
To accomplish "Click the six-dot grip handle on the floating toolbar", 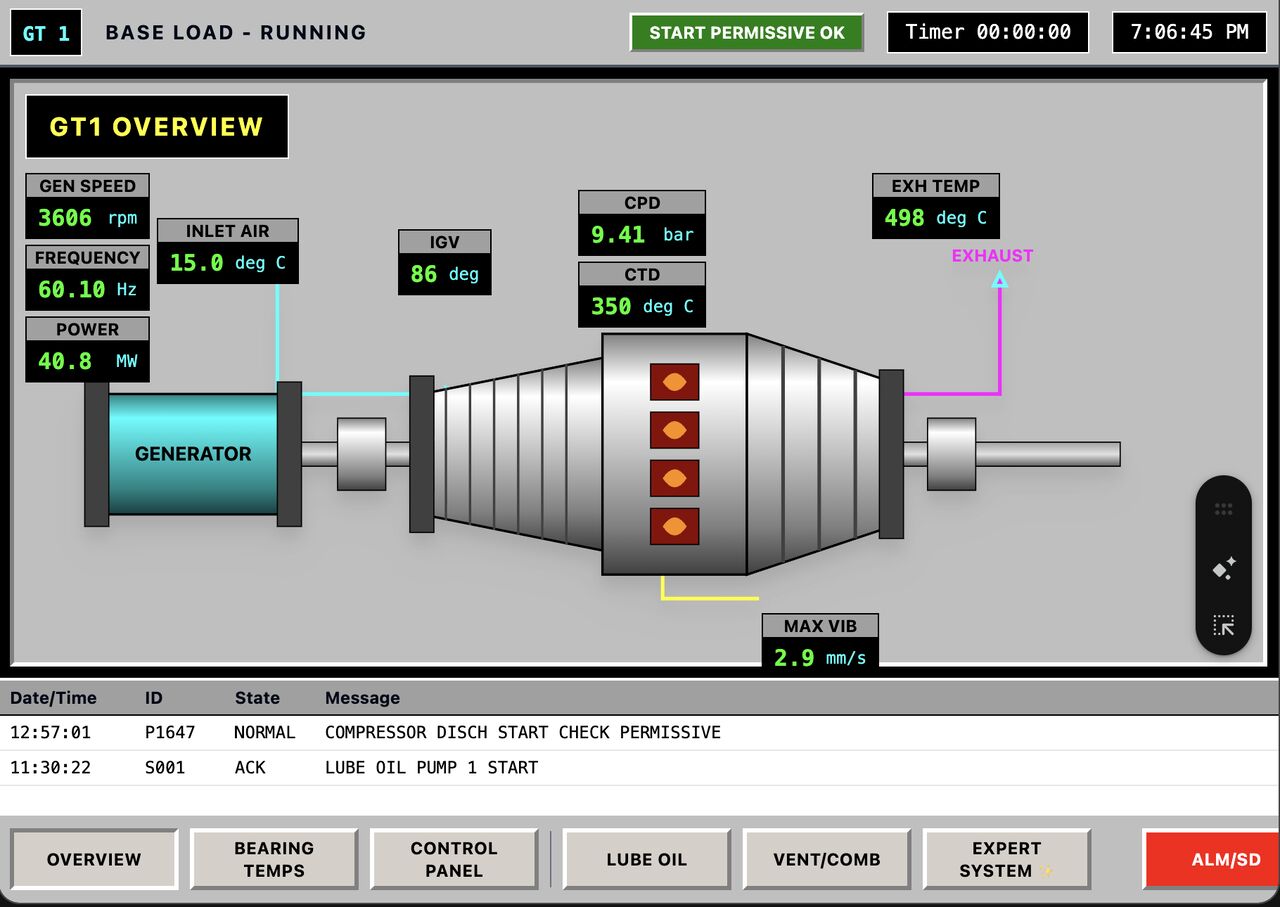I will click(1223, 509).
